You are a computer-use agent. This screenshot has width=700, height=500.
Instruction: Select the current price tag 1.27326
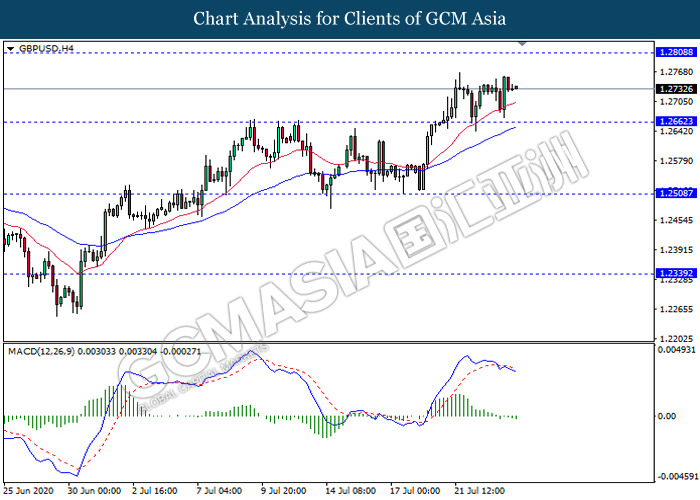[x=676, y=89]
